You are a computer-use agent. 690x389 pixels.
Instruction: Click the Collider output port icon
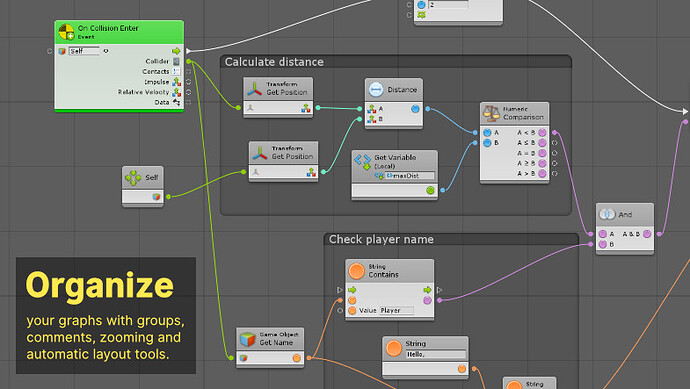point(176,61)
